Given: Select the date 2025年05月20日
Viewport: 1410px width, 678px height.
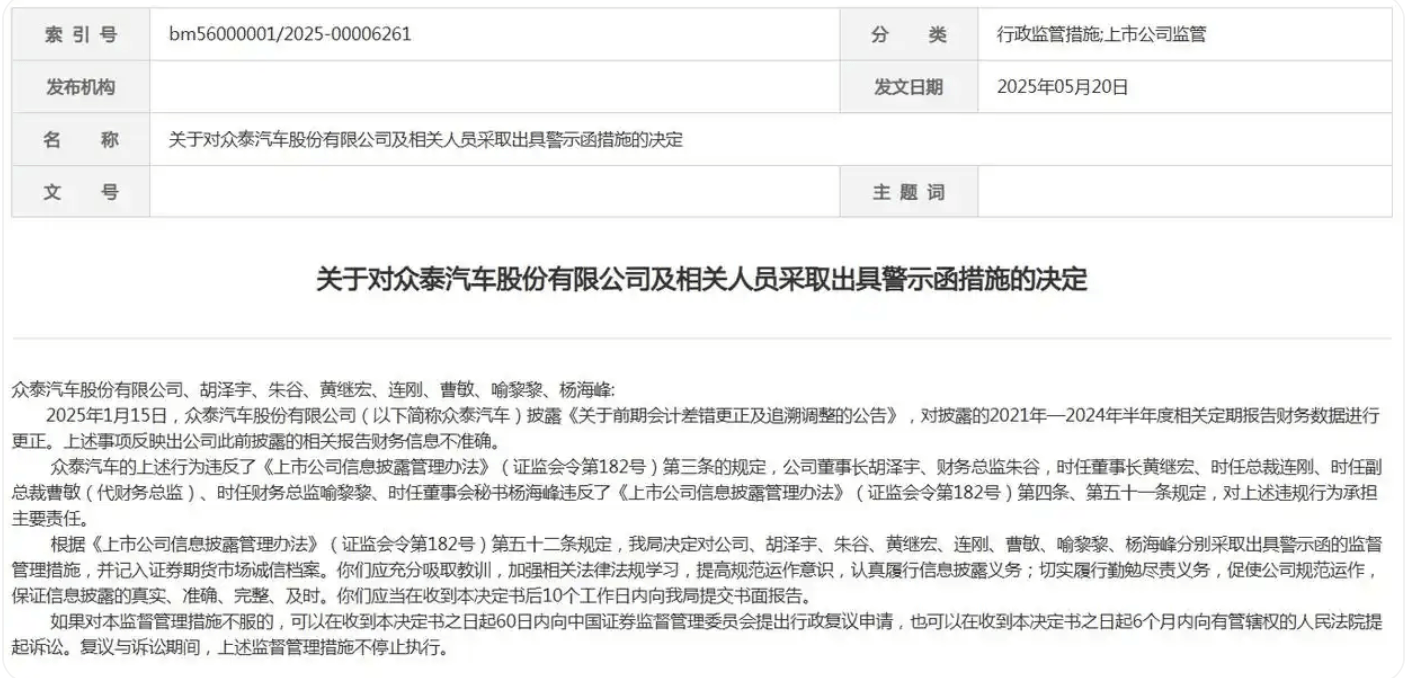Looking at the screenshot, I should click(x=1062, y=87).
